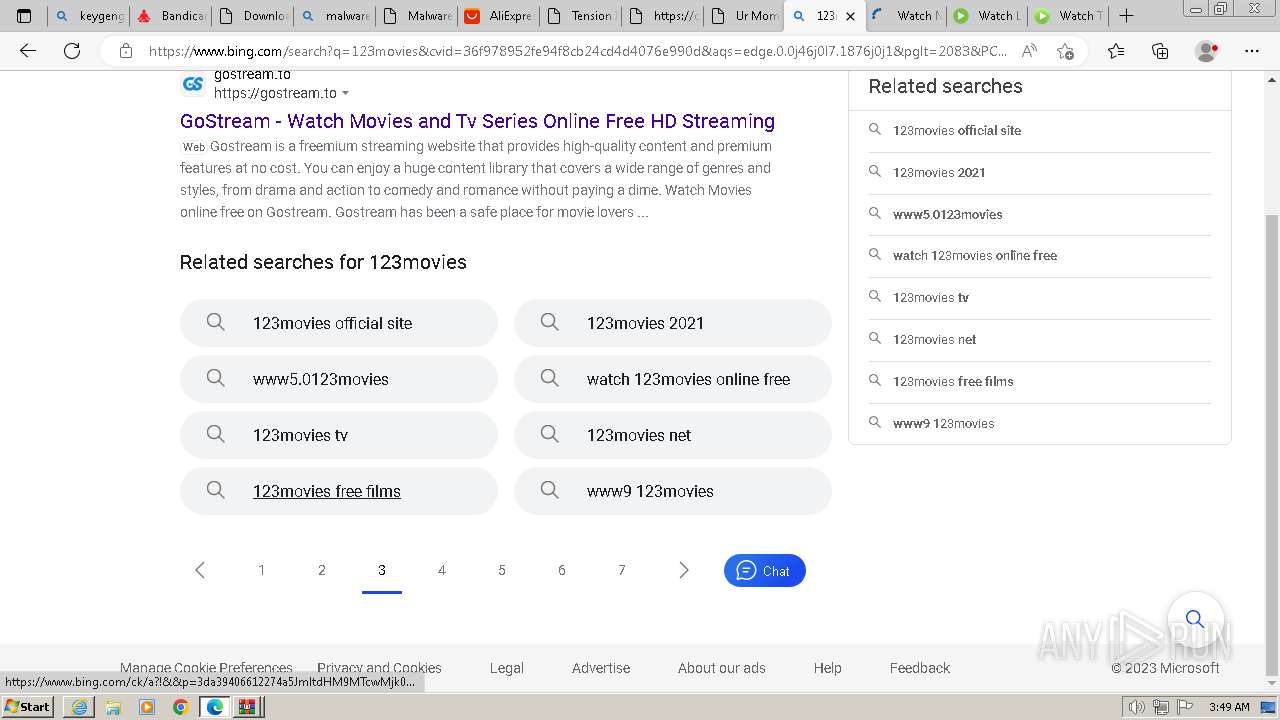Switch to the keygeng tab
1280x720 pixels.
(89, 15)
